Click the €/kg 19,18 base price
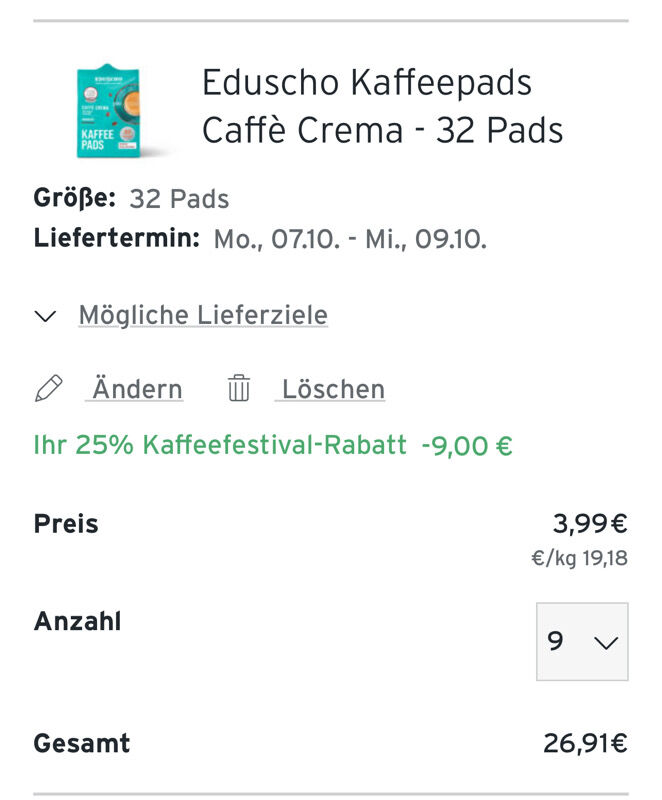This screenshot has width=662, height=800. point(579,558)
